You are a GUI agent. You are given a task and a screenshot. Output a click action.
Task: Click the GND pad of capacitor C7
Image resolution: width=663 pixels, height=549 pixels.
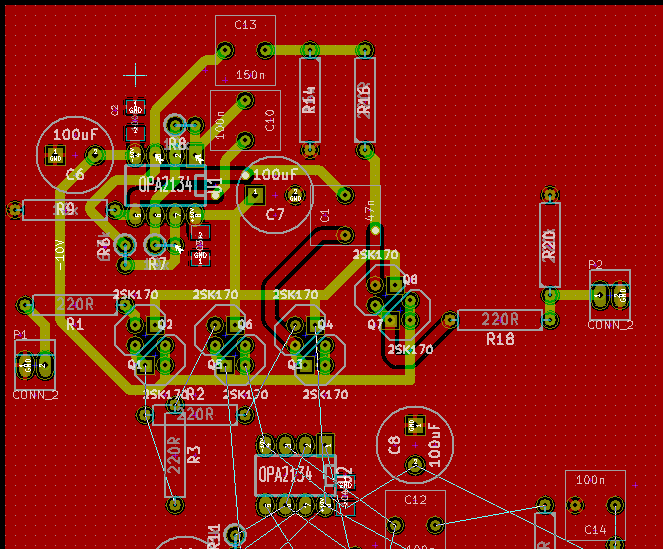click(x=295, y=195)
